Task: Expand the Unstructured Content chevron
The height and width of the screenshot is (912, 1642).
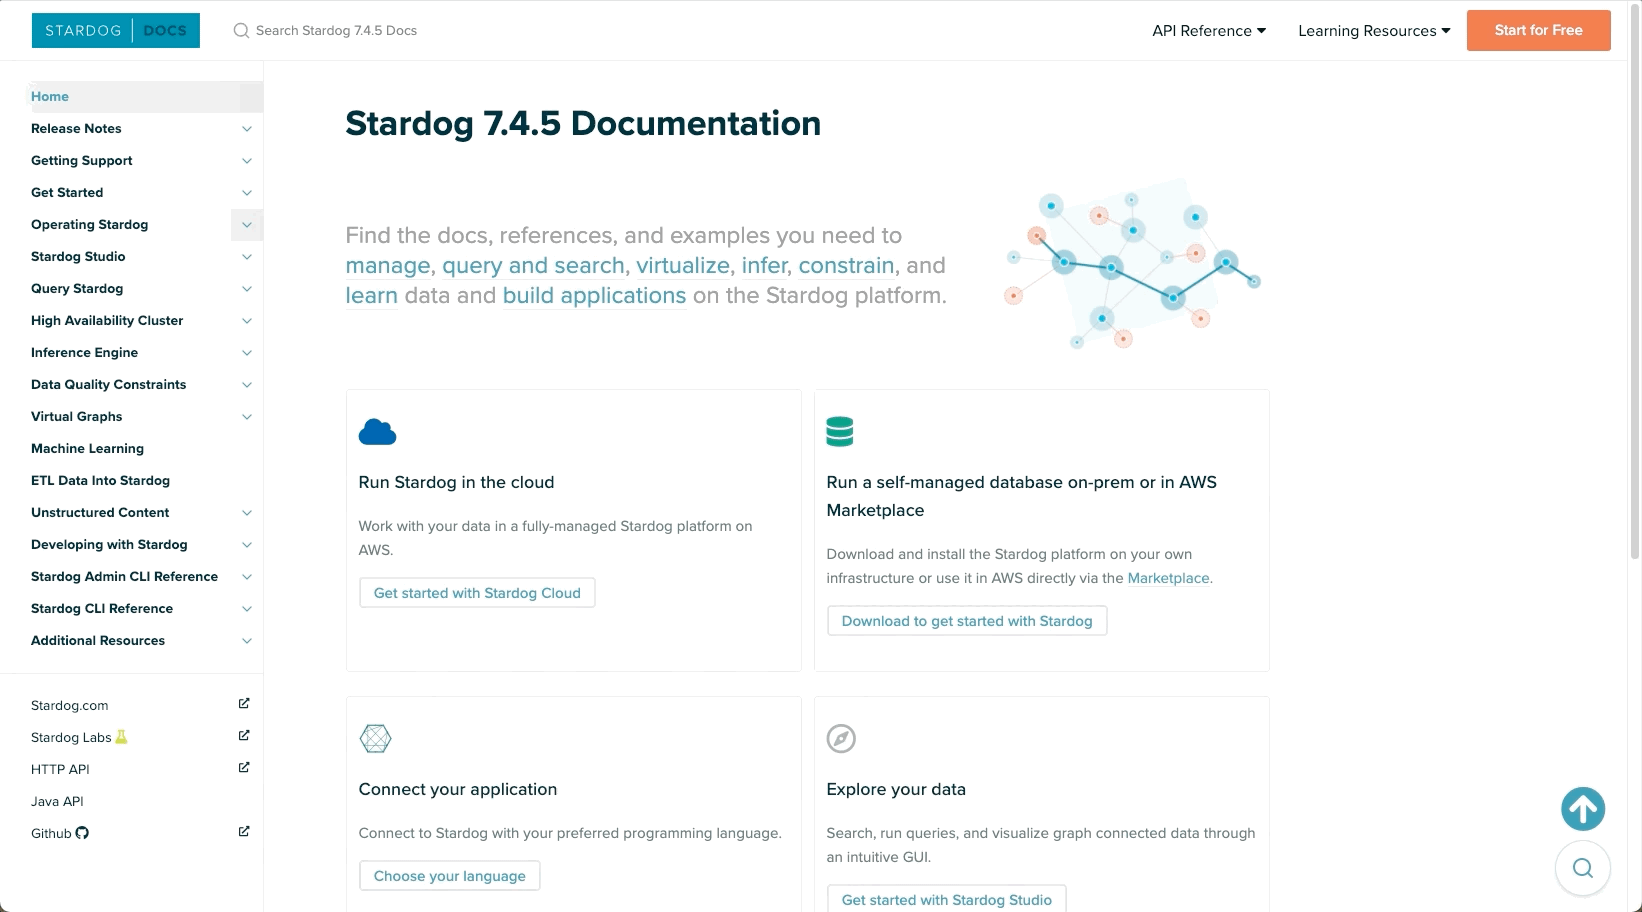Action: click(x=247, y=513)
